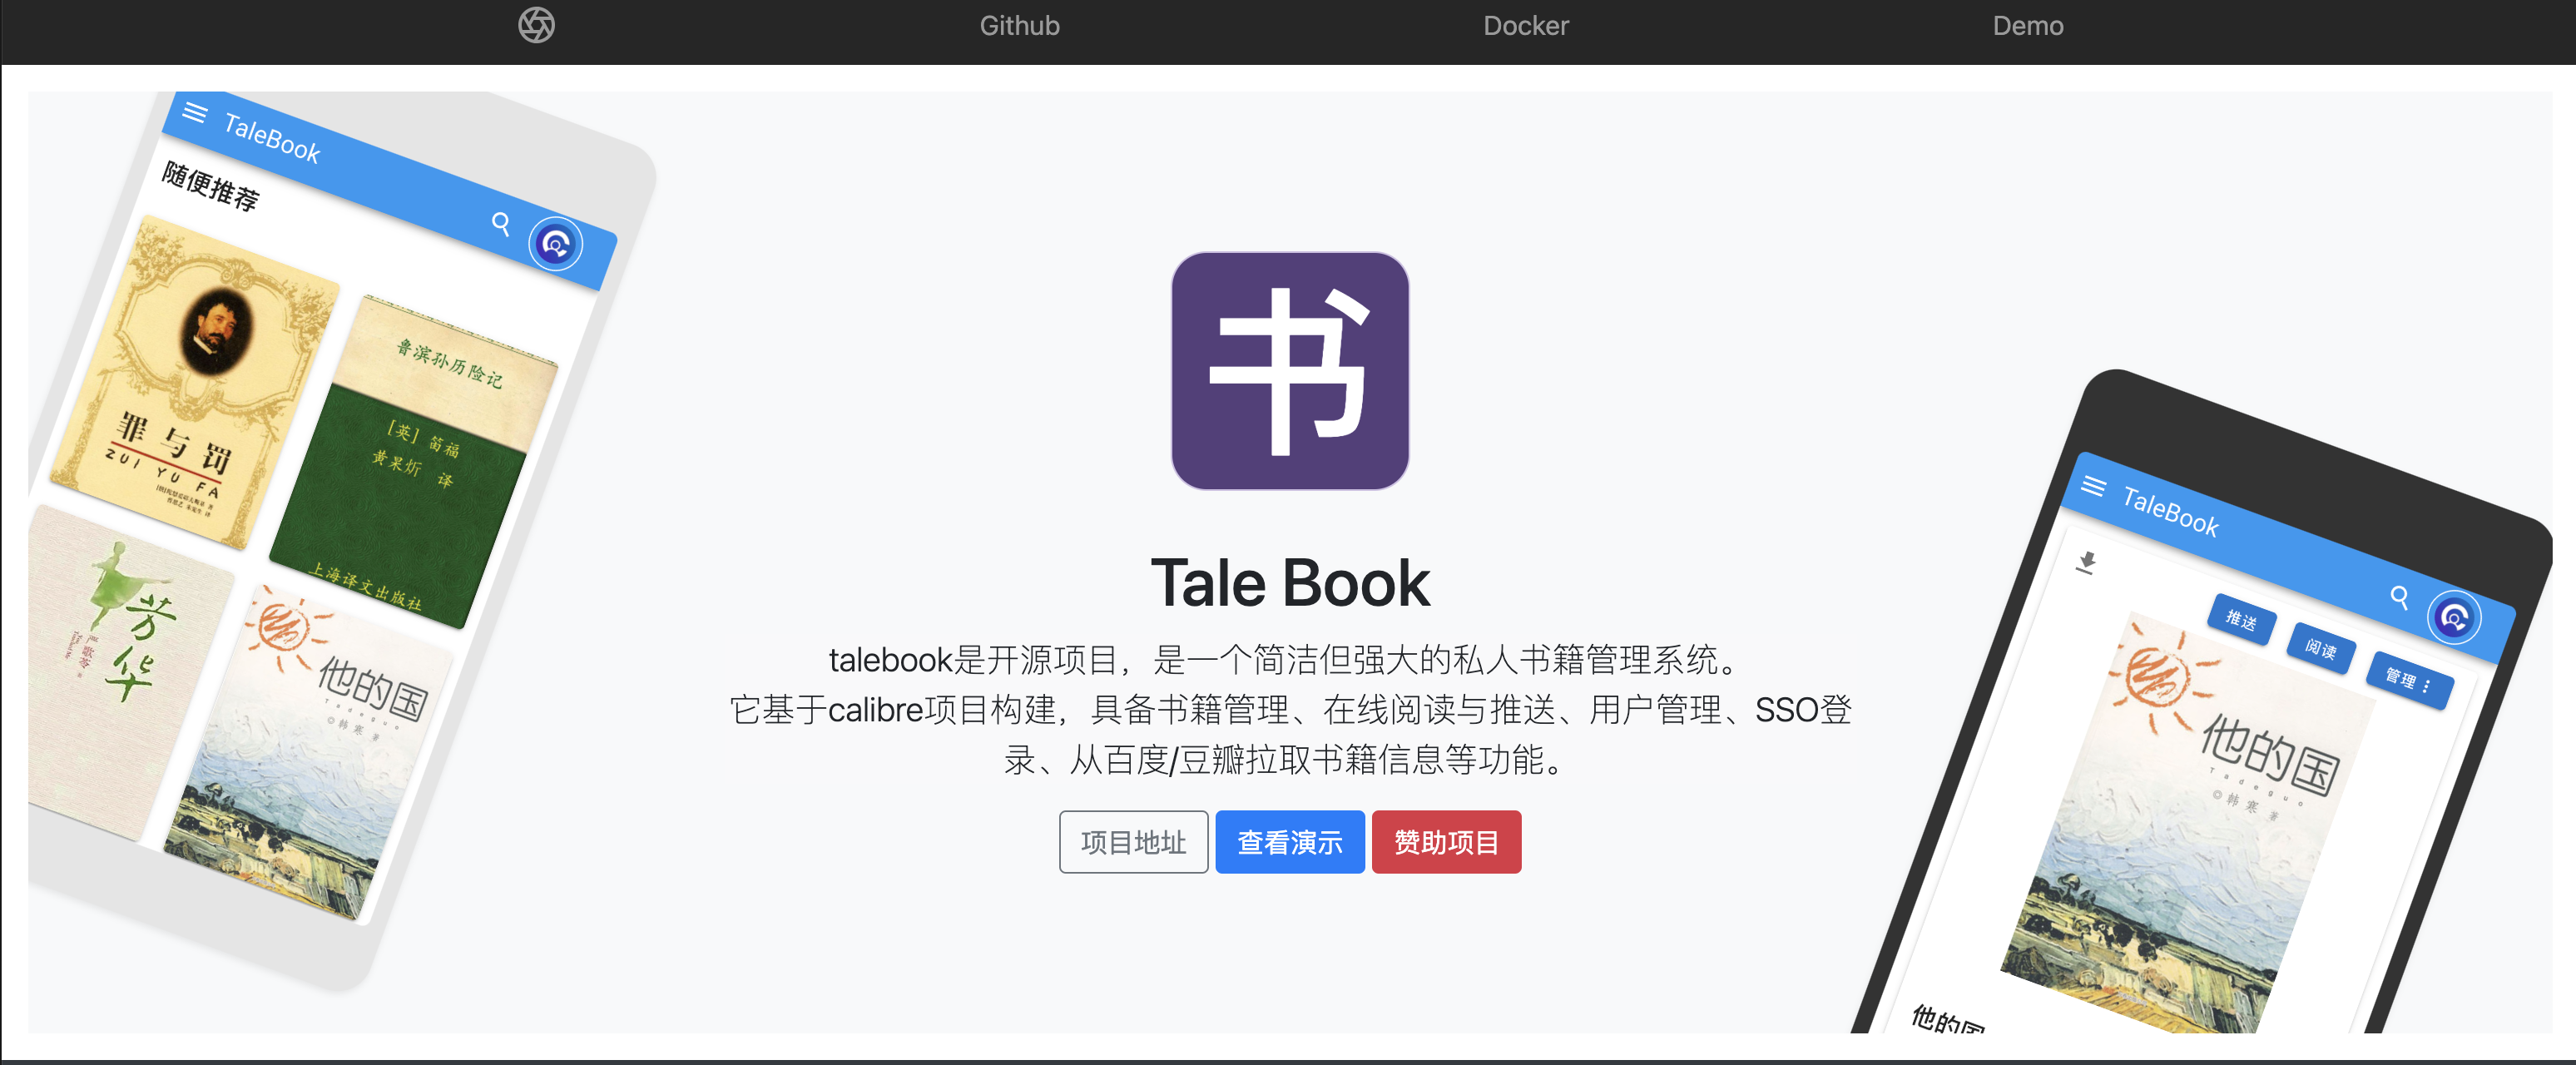Image resolution: width=2576 pixels, height=1065 pixels.
Task: Click the 赞助项目 button
Action: pyautogui.click(x=1446, y=842)
